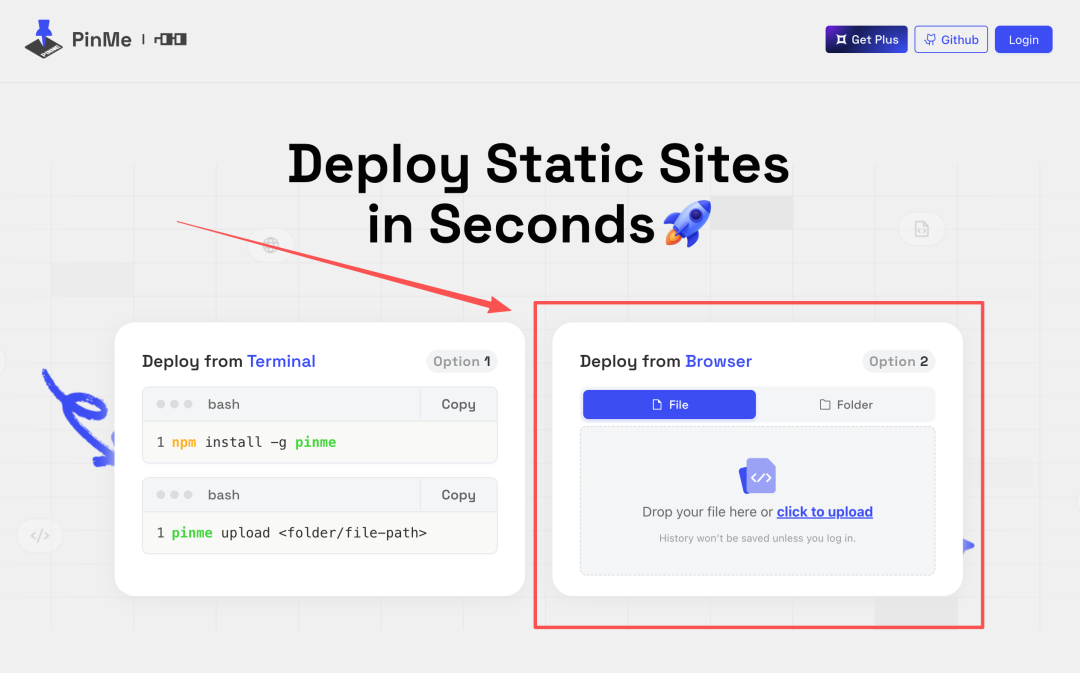Click the Option 2 badge
1080x673 pixels.
(x=898, y=362)
